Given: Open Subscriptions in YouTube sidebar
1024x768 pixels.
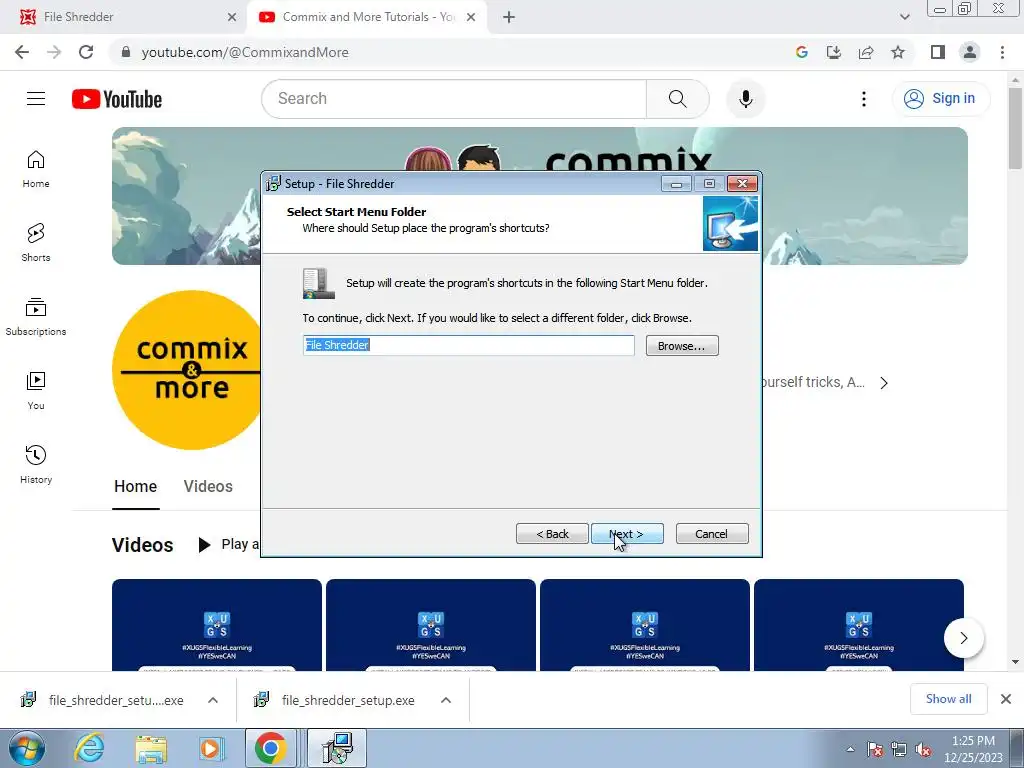Looking at the screenshot, I should tap(36, 317).
